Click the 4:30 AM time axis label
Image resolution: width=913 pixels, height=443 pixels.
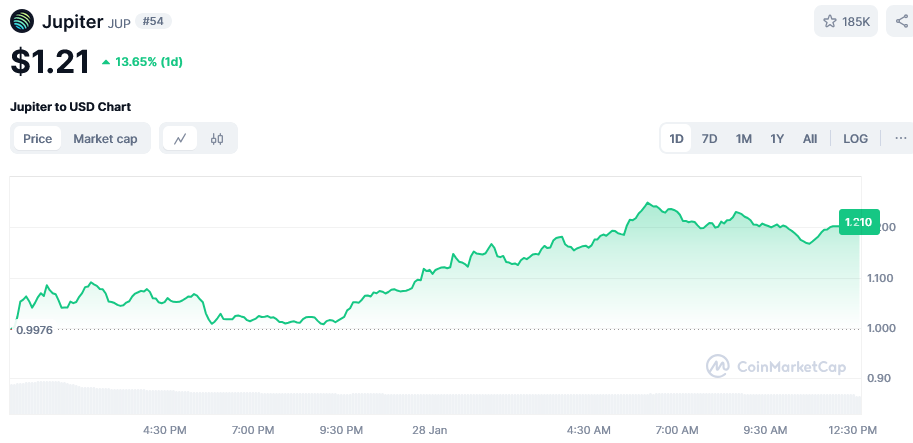(588, 430)
